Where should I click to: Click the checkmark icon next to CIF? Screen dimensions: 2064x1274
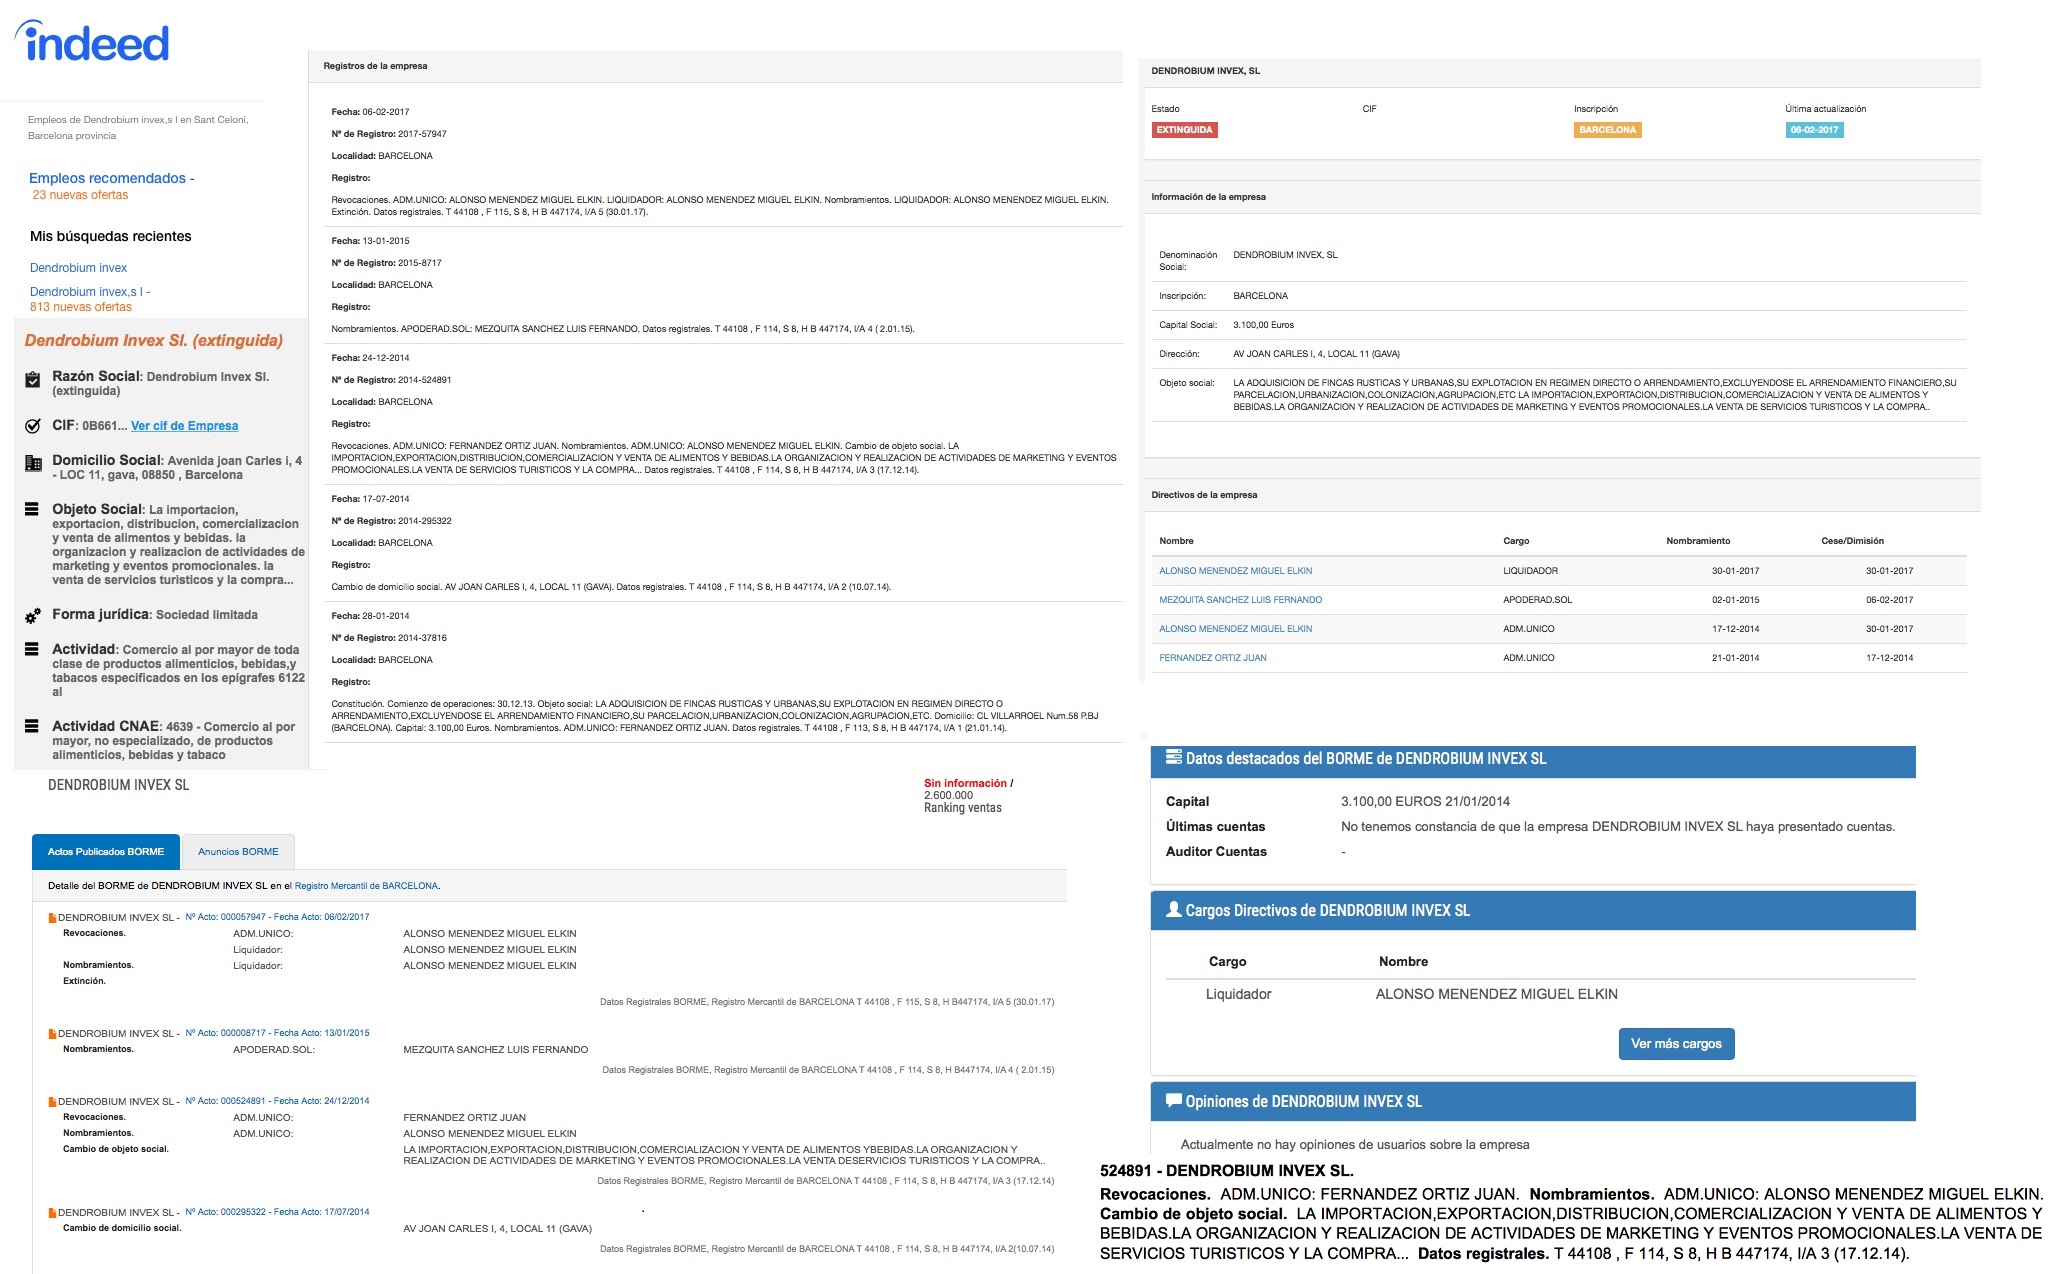[33, 426]
